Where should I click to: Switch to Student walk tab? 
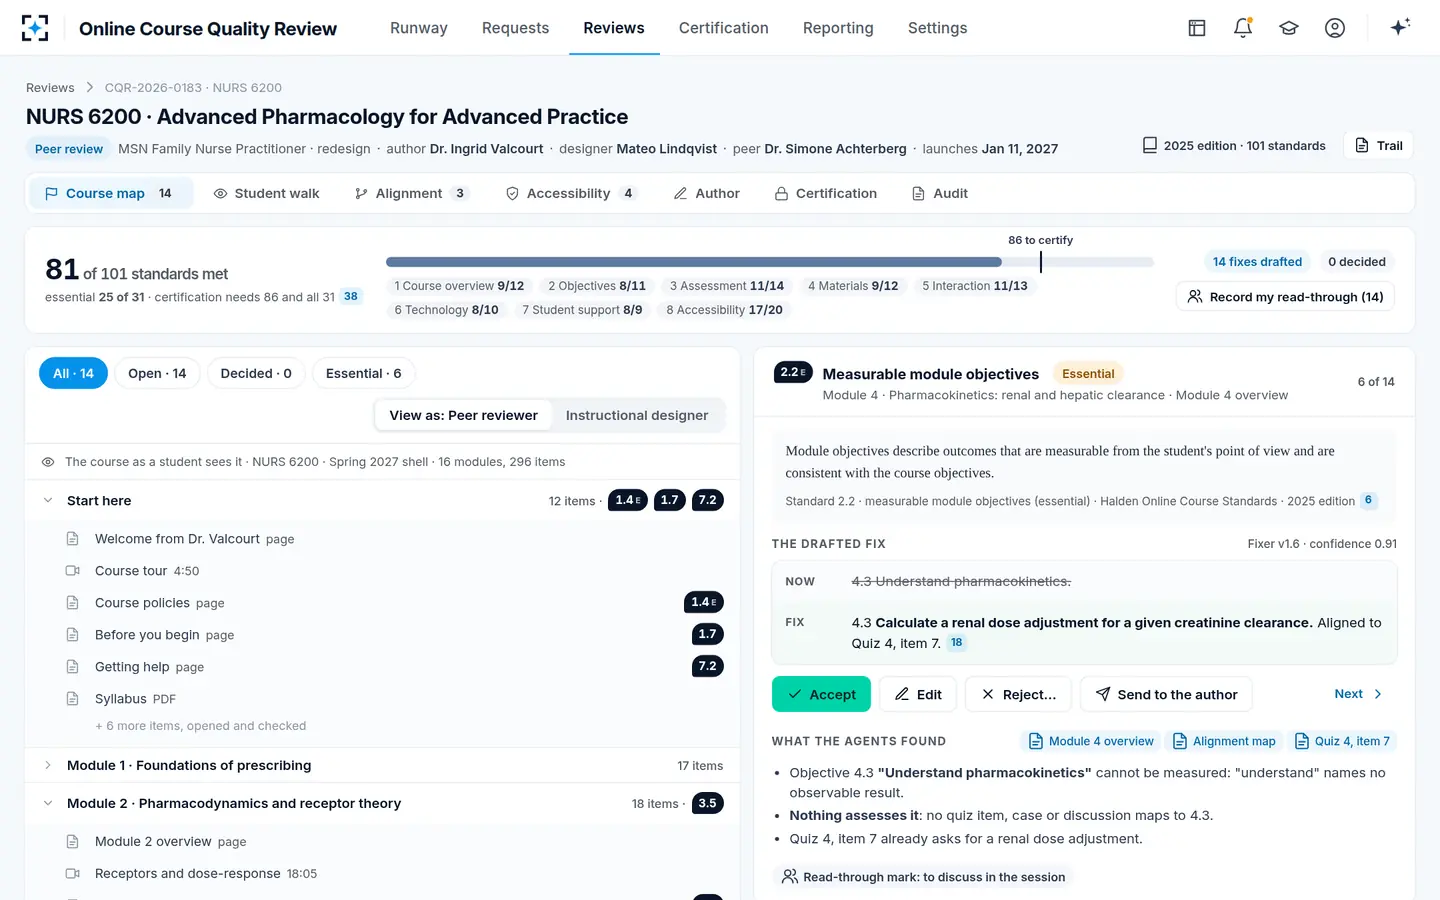[x=266, y=193]
